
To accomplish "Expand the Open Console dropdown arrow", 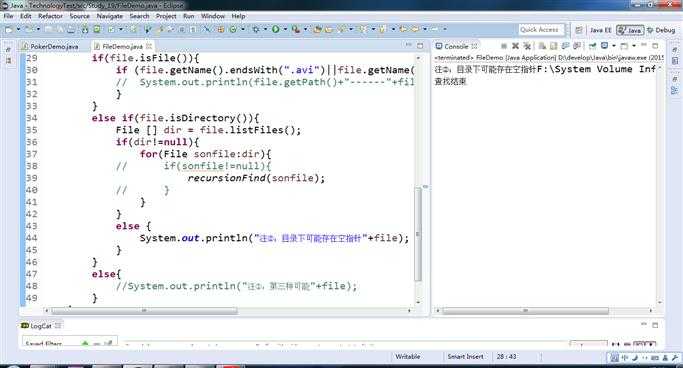I will [x=633, y=46].
